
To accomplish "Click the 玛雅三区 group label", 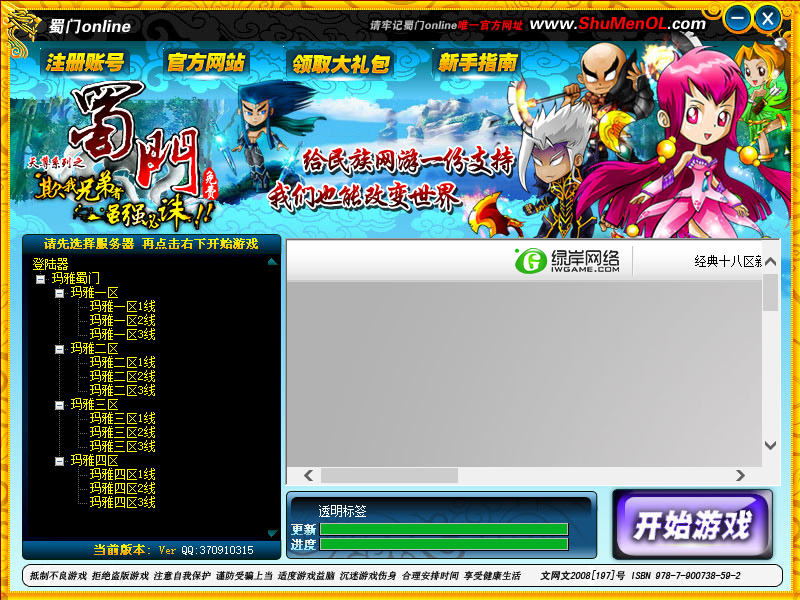I will 94,405.
